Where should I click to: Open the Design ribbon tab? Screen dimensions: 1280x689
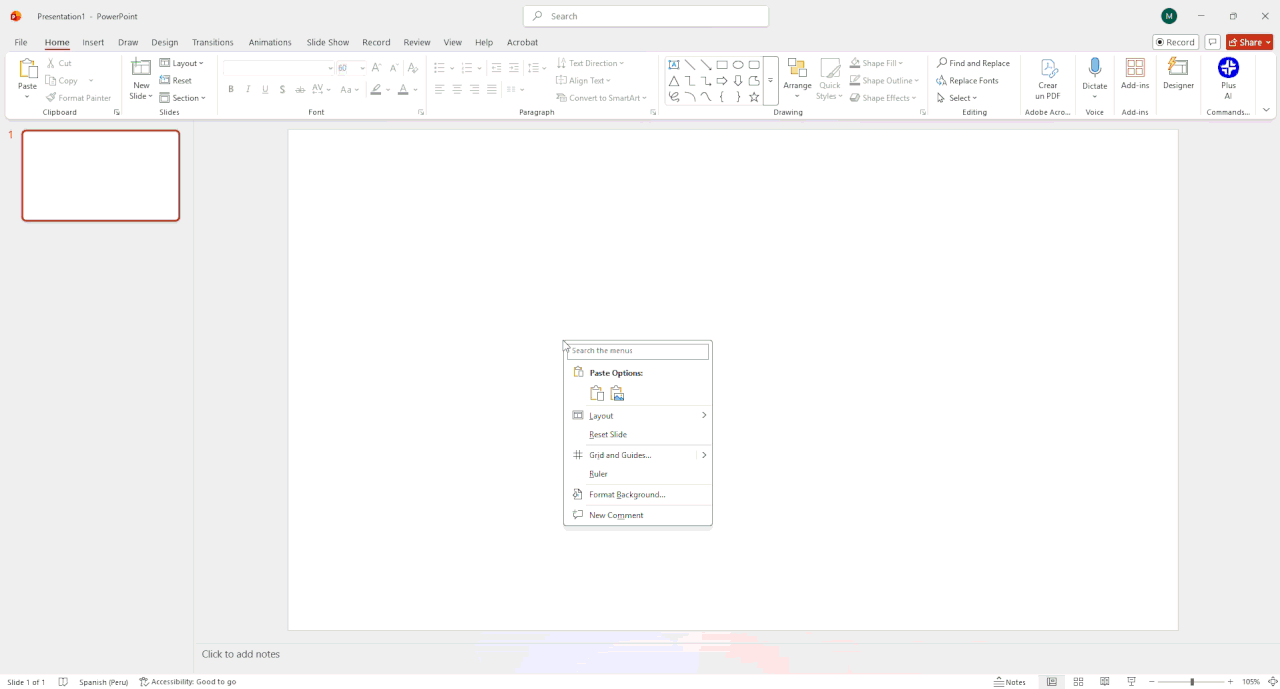165,42
